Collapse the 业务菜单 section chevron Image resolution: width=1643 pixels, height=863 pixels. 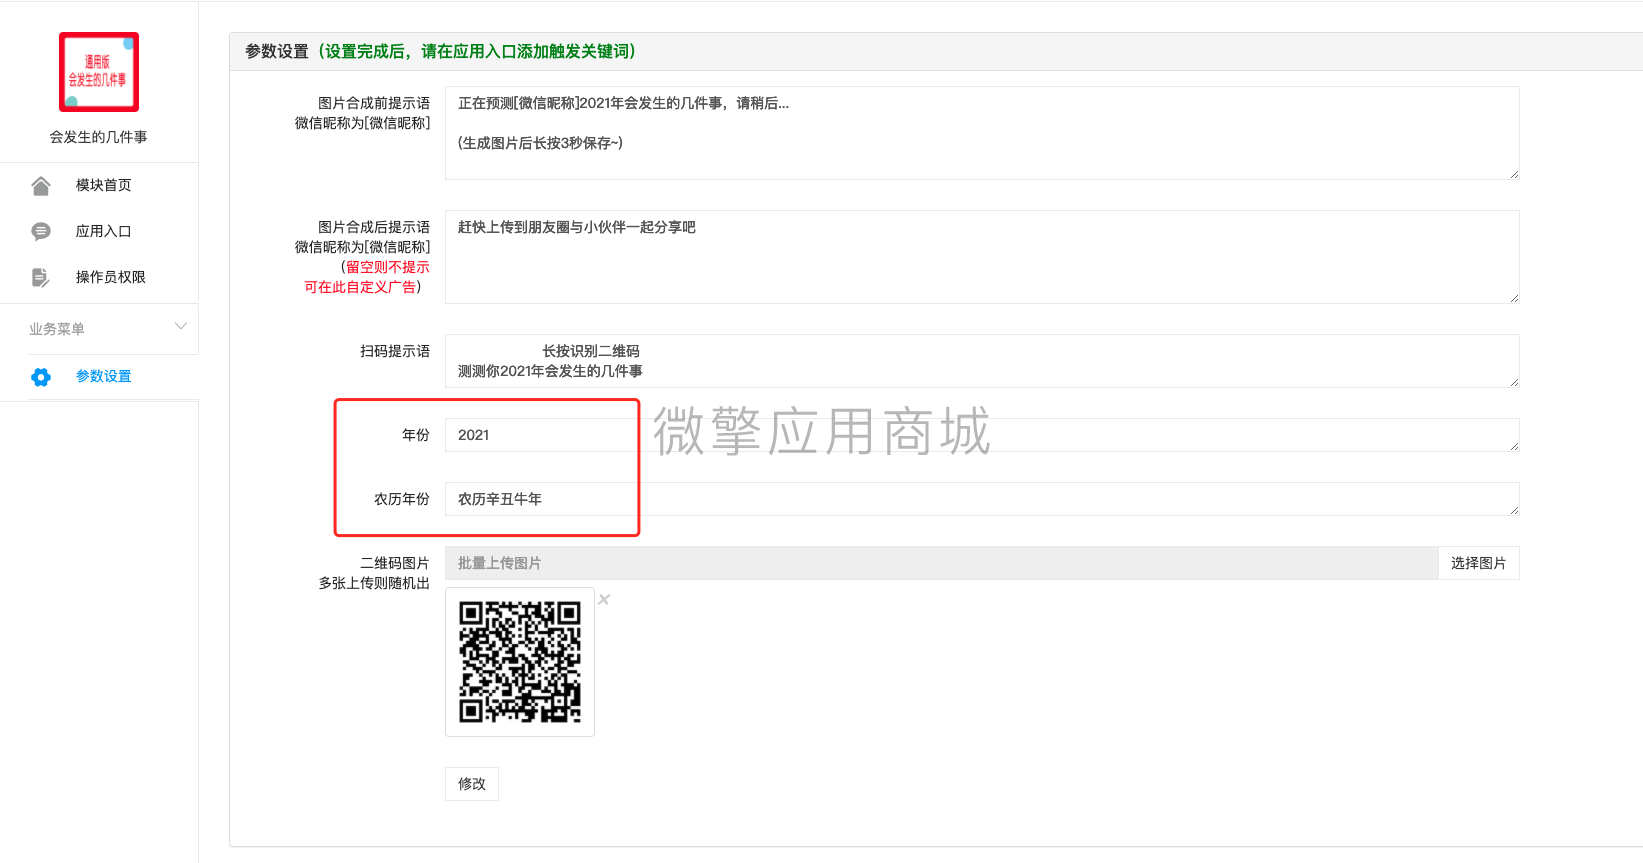181,326
